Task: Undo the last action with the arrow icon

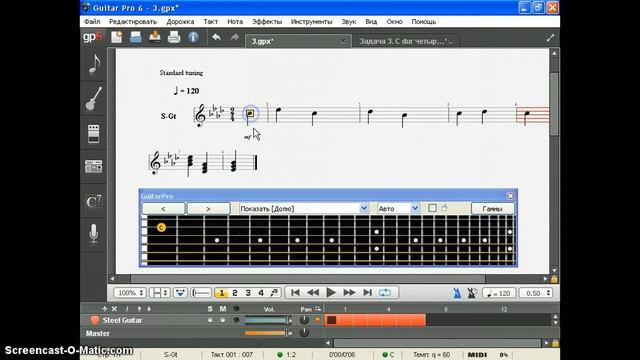Action: point(216,38)
